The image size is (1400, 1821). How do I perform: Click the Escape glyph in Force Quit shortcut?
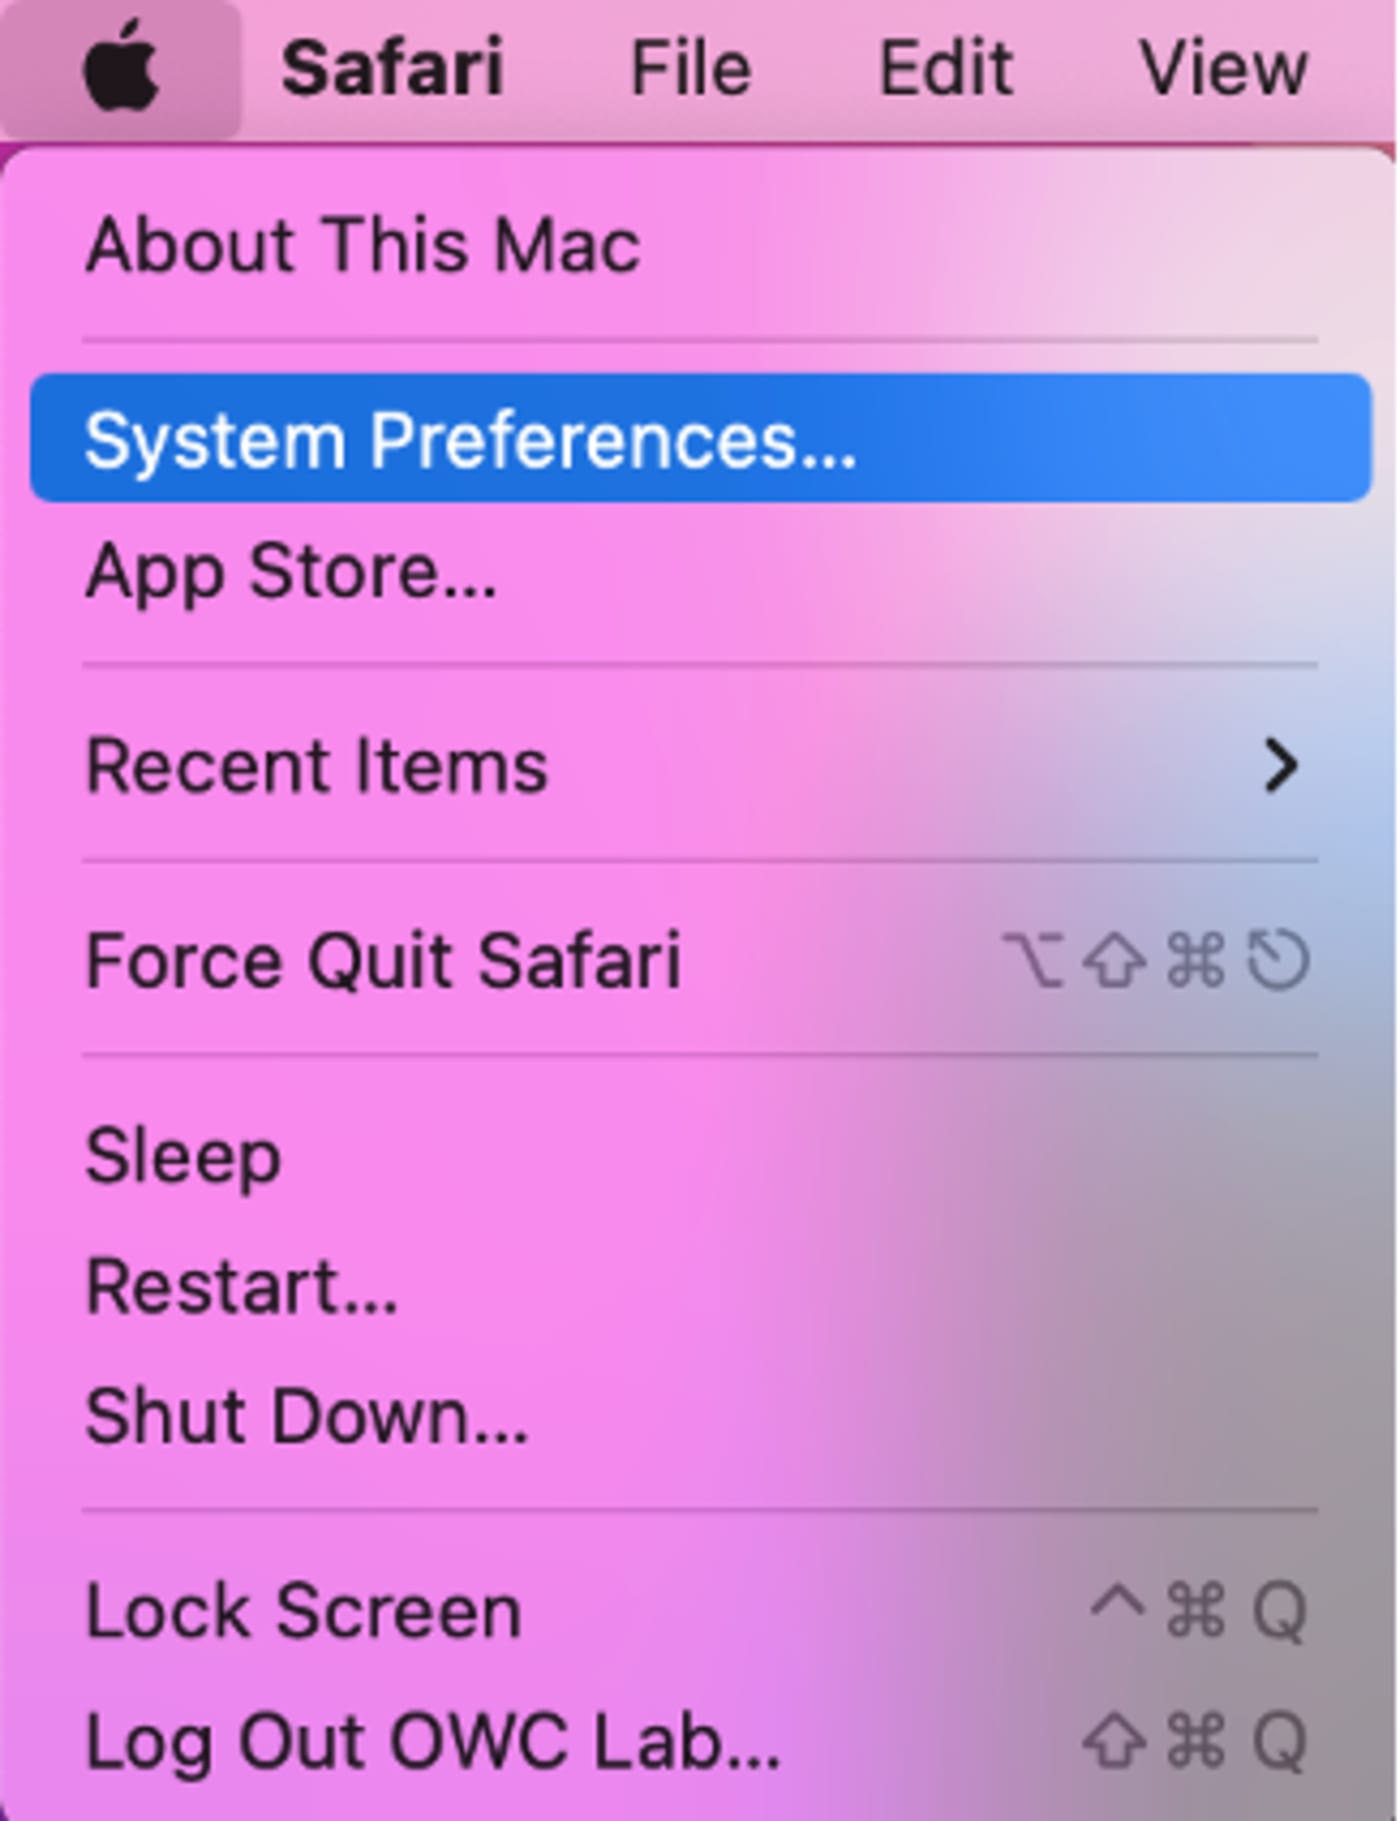[1278, 961]
